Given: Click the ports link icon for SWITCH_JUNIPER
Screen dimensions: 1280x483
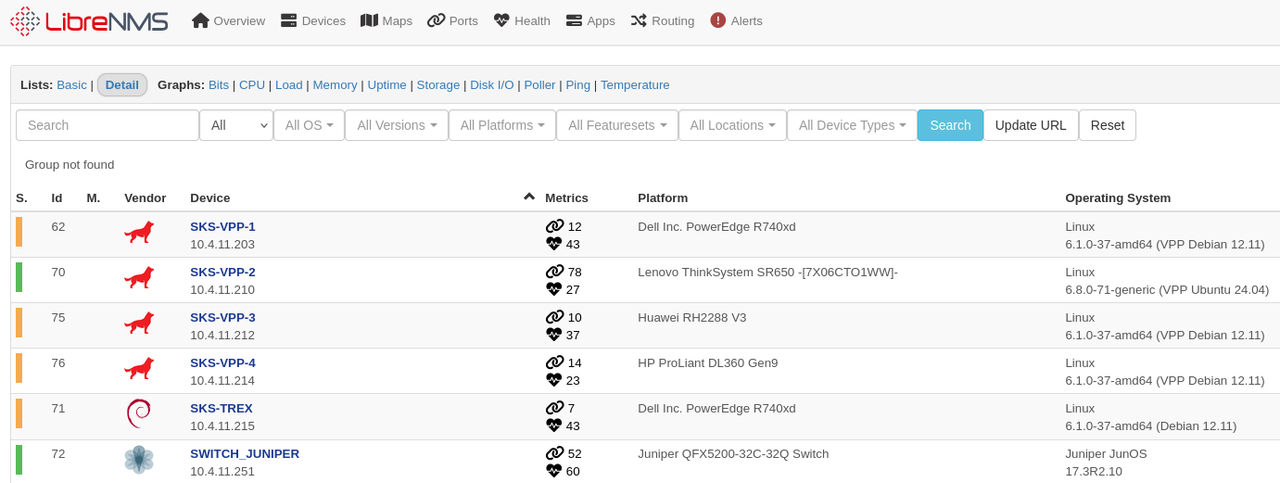Looking at the screenshot, I should pos(555,454).
